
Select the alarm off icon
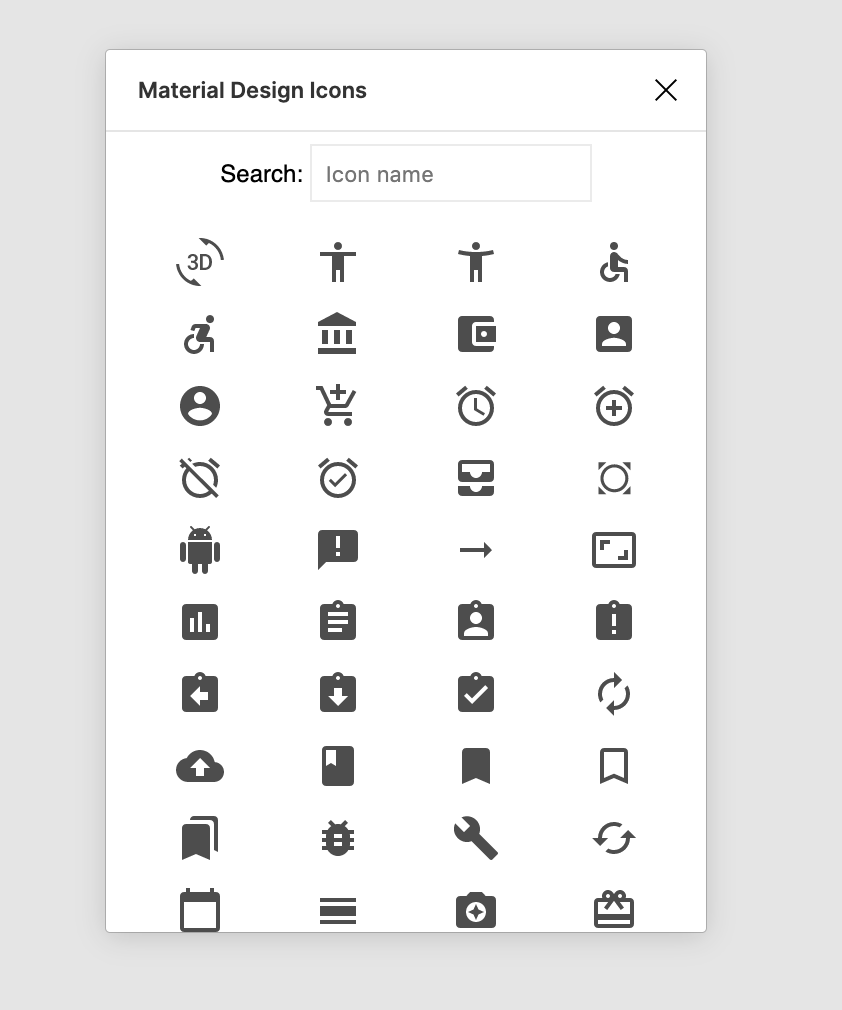click(200, 478)
